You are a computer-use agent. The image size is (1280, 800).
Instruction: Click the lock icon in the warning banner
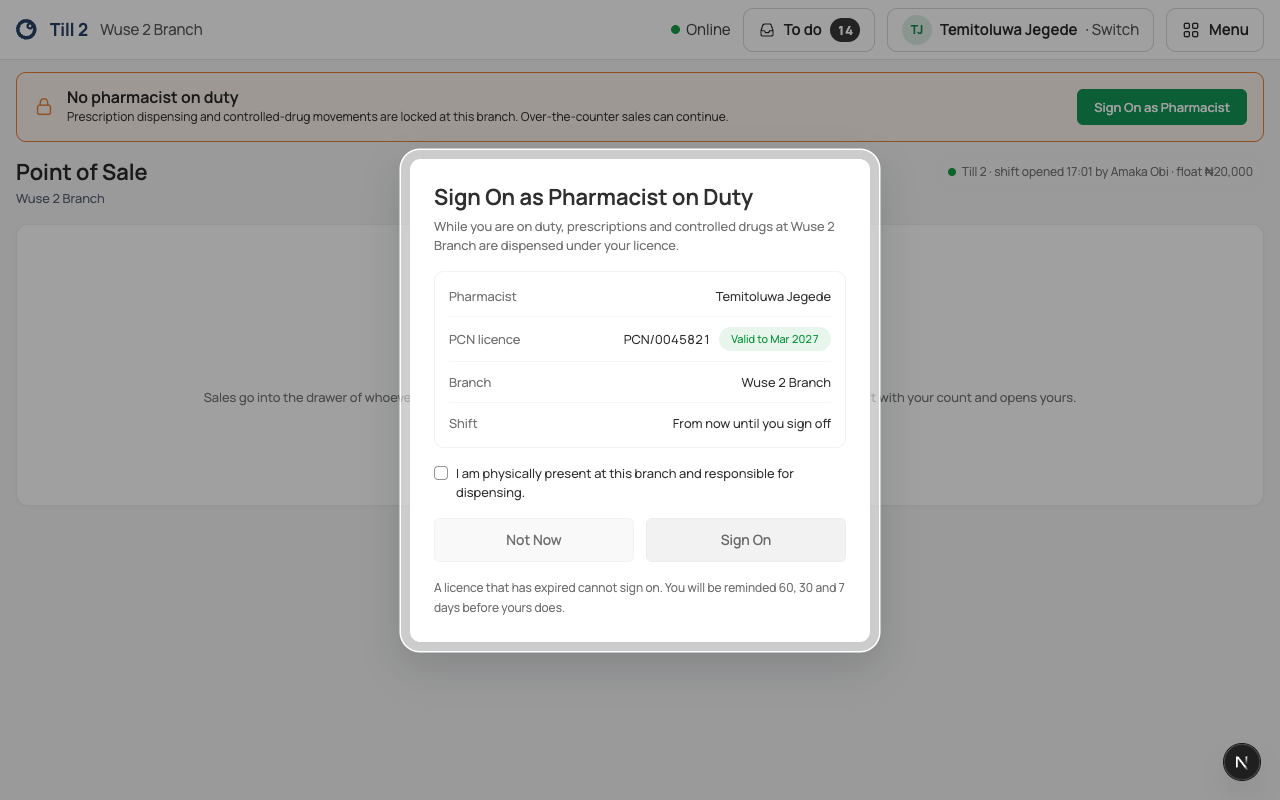pos(44,107)
